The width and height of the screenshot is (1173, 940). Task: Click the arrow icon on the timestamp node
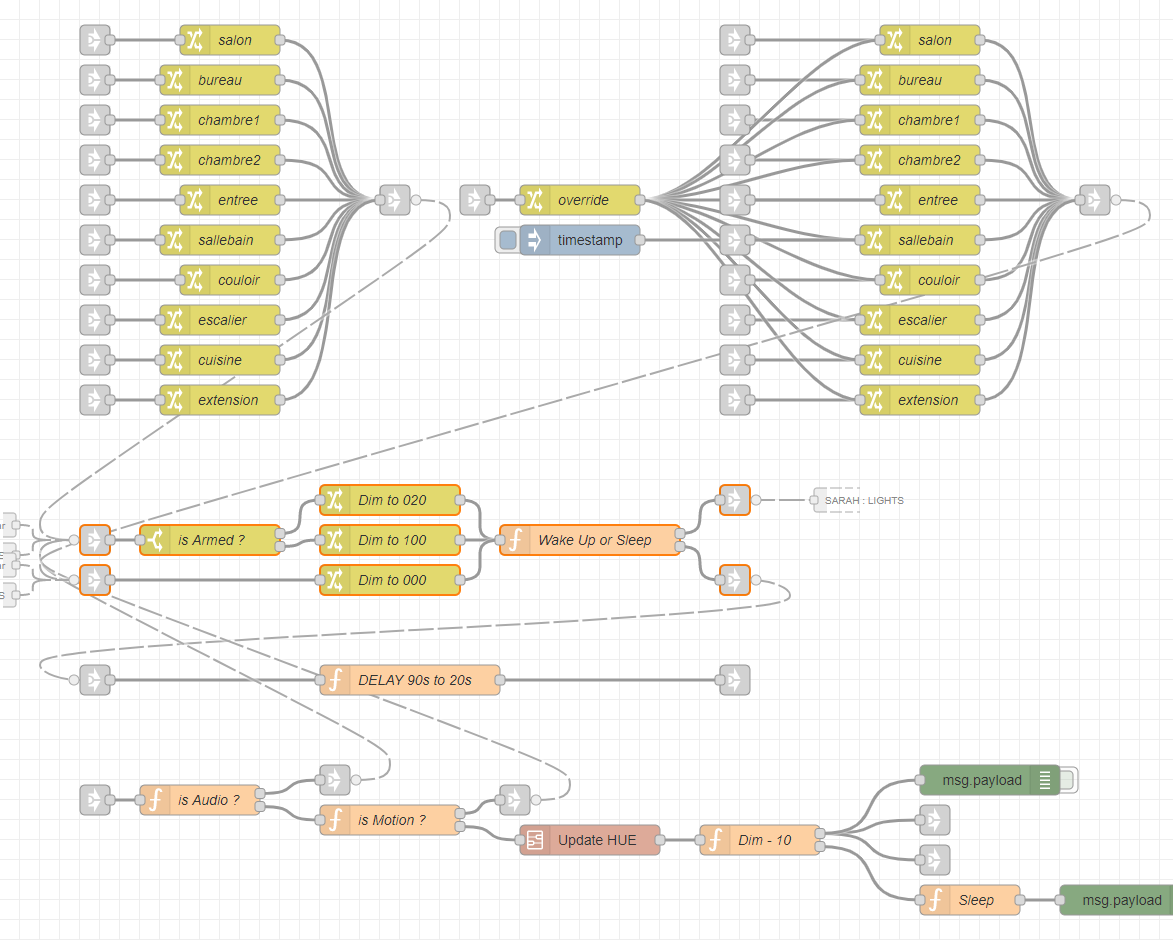pyautogui.click(x=534, y=240)
